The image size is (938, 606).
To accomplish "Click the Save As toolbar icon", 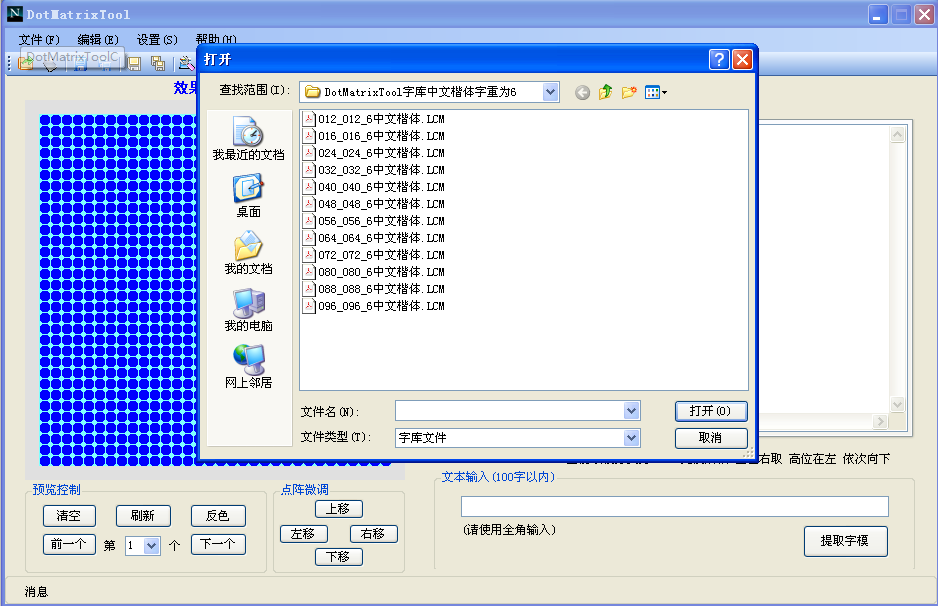I will click(158, 62).
